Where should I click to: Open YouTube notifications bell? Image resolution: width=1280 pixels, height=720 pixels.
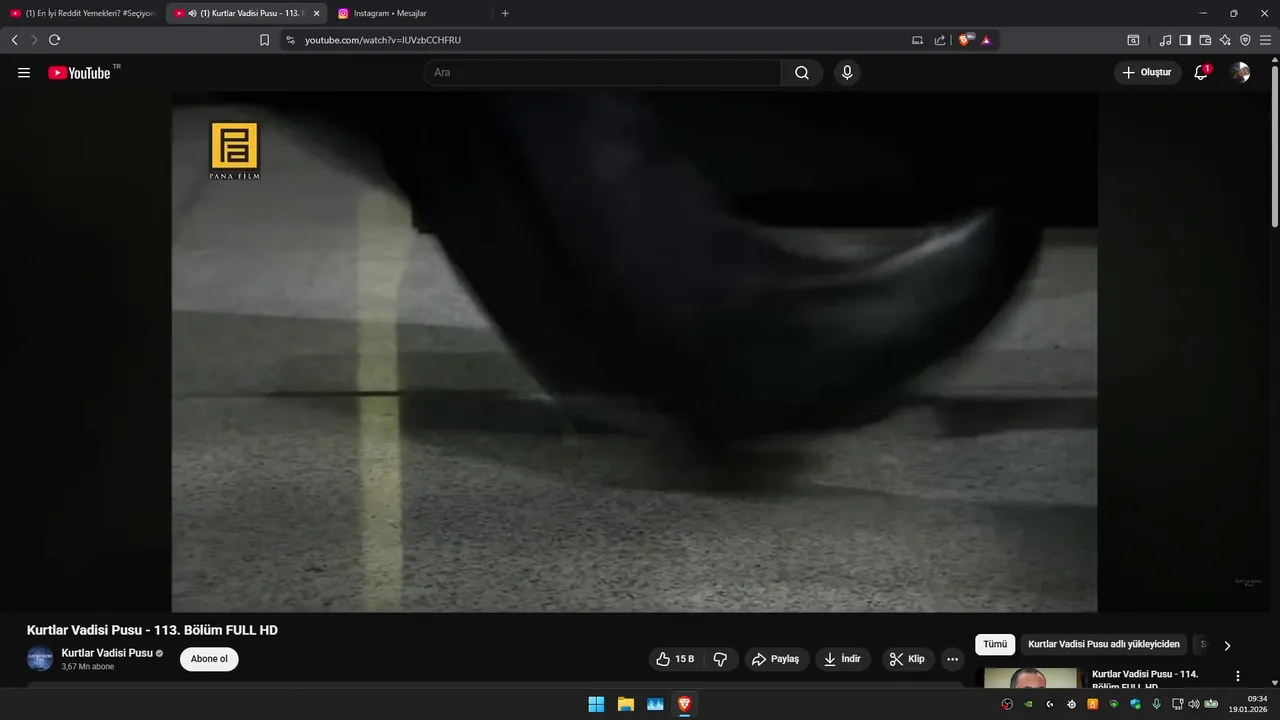pyautogui.click(x=1201, y=73)
